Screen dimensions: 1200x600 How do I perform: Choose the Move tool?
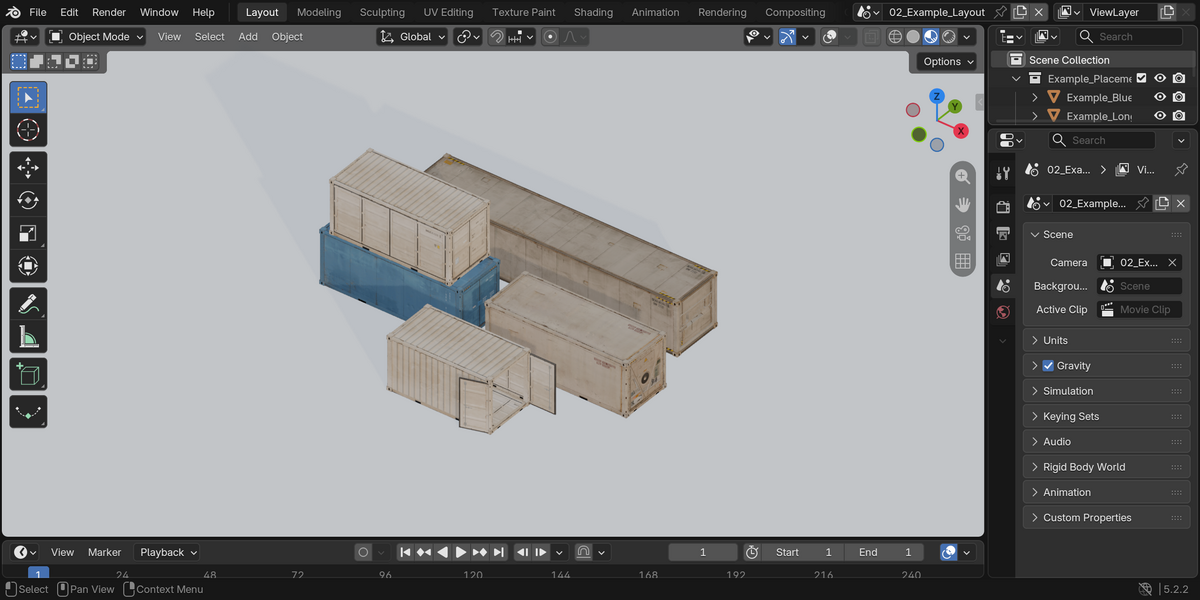(x=28, y=168)
